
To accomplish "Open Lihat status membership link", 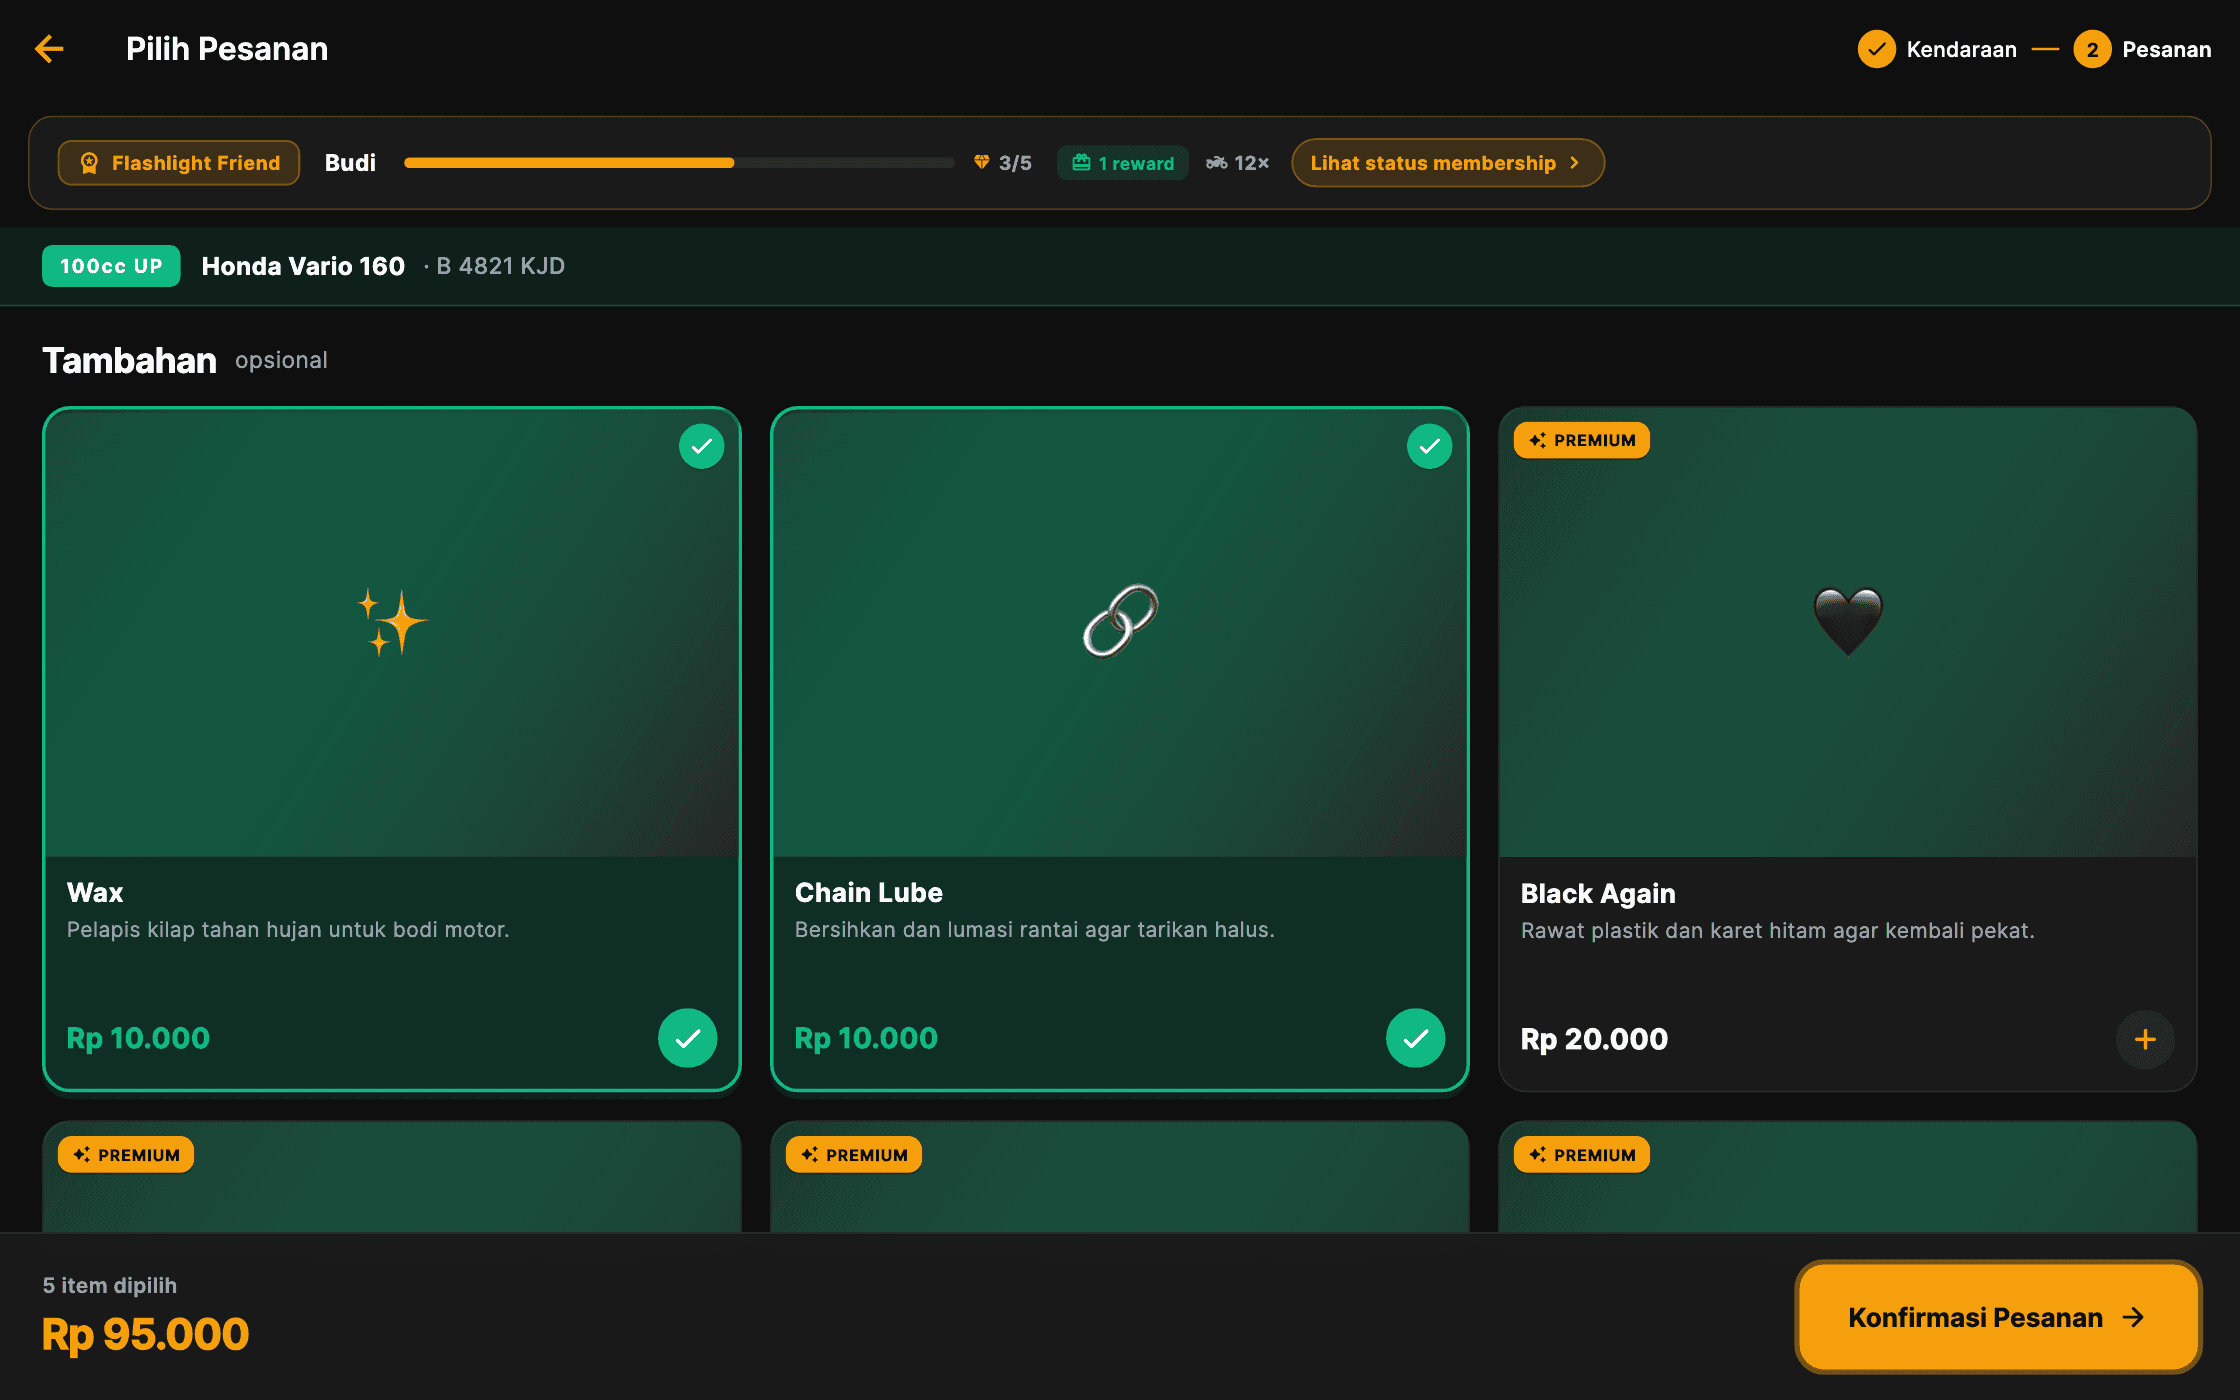I will pos(1448,163).
